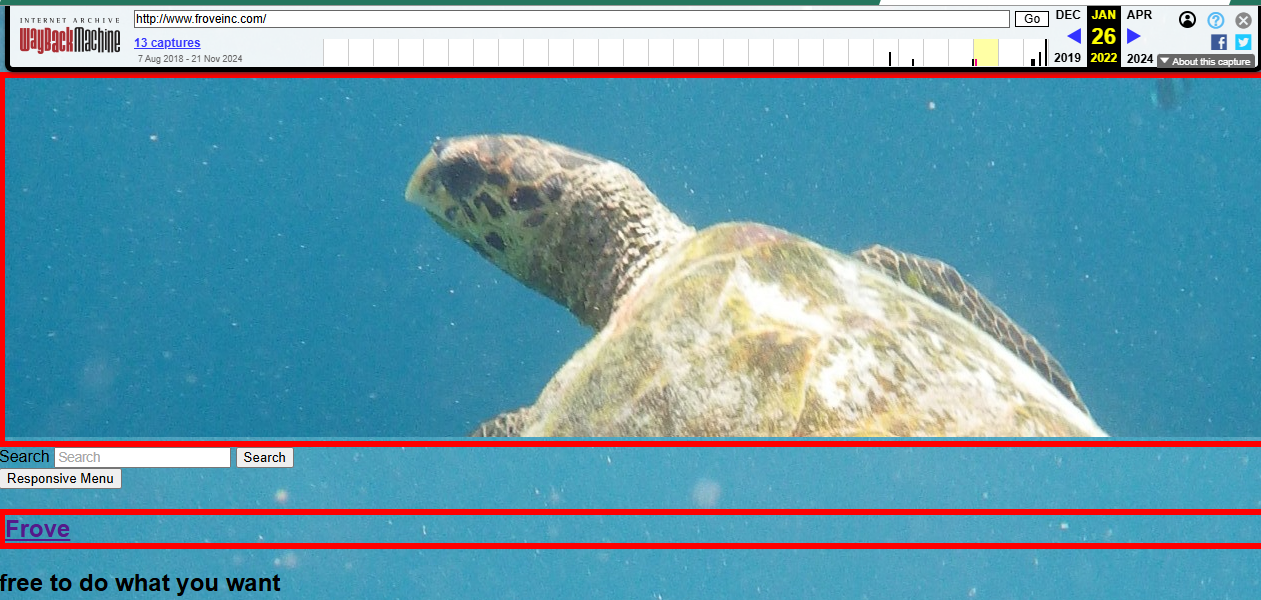Open the Frove heading link
Viewport: 1261px width, 600px height.
click(38, 529)
